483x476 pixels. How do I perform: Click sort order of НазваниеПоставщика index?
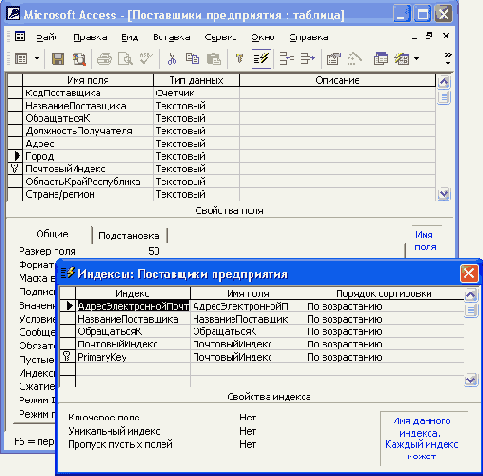pyautogui.click(x=384, y=319)
